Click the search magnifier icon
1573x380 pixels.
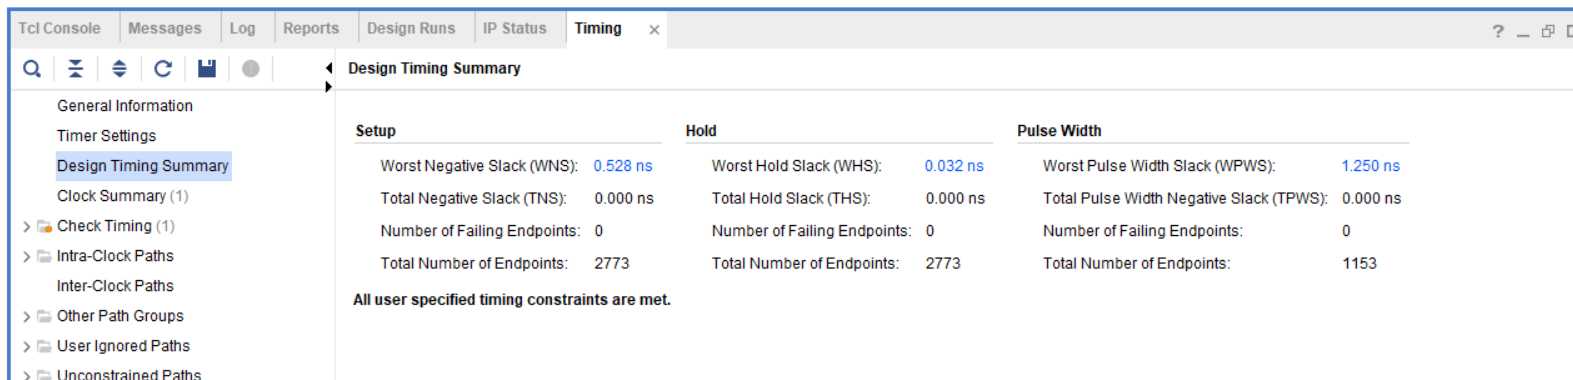pyautogui.click(x=32, y=68)
